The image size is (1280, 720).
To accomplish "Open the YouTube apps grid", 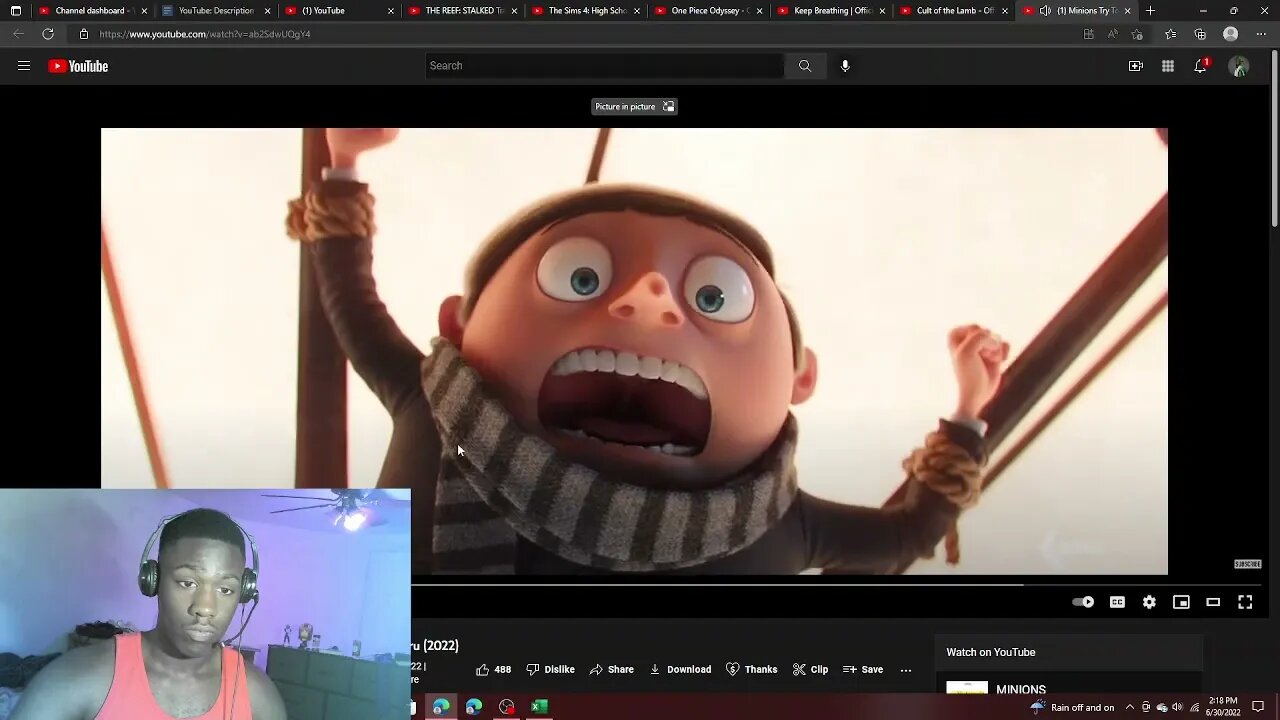I will (x=1168, y=66).
